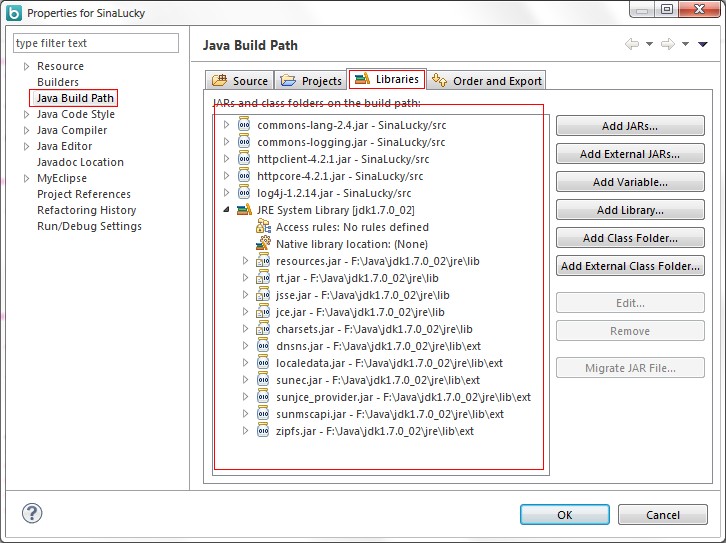726x543 pixels.
Task: Switch to the Source tab
Action: click(240, 81)
